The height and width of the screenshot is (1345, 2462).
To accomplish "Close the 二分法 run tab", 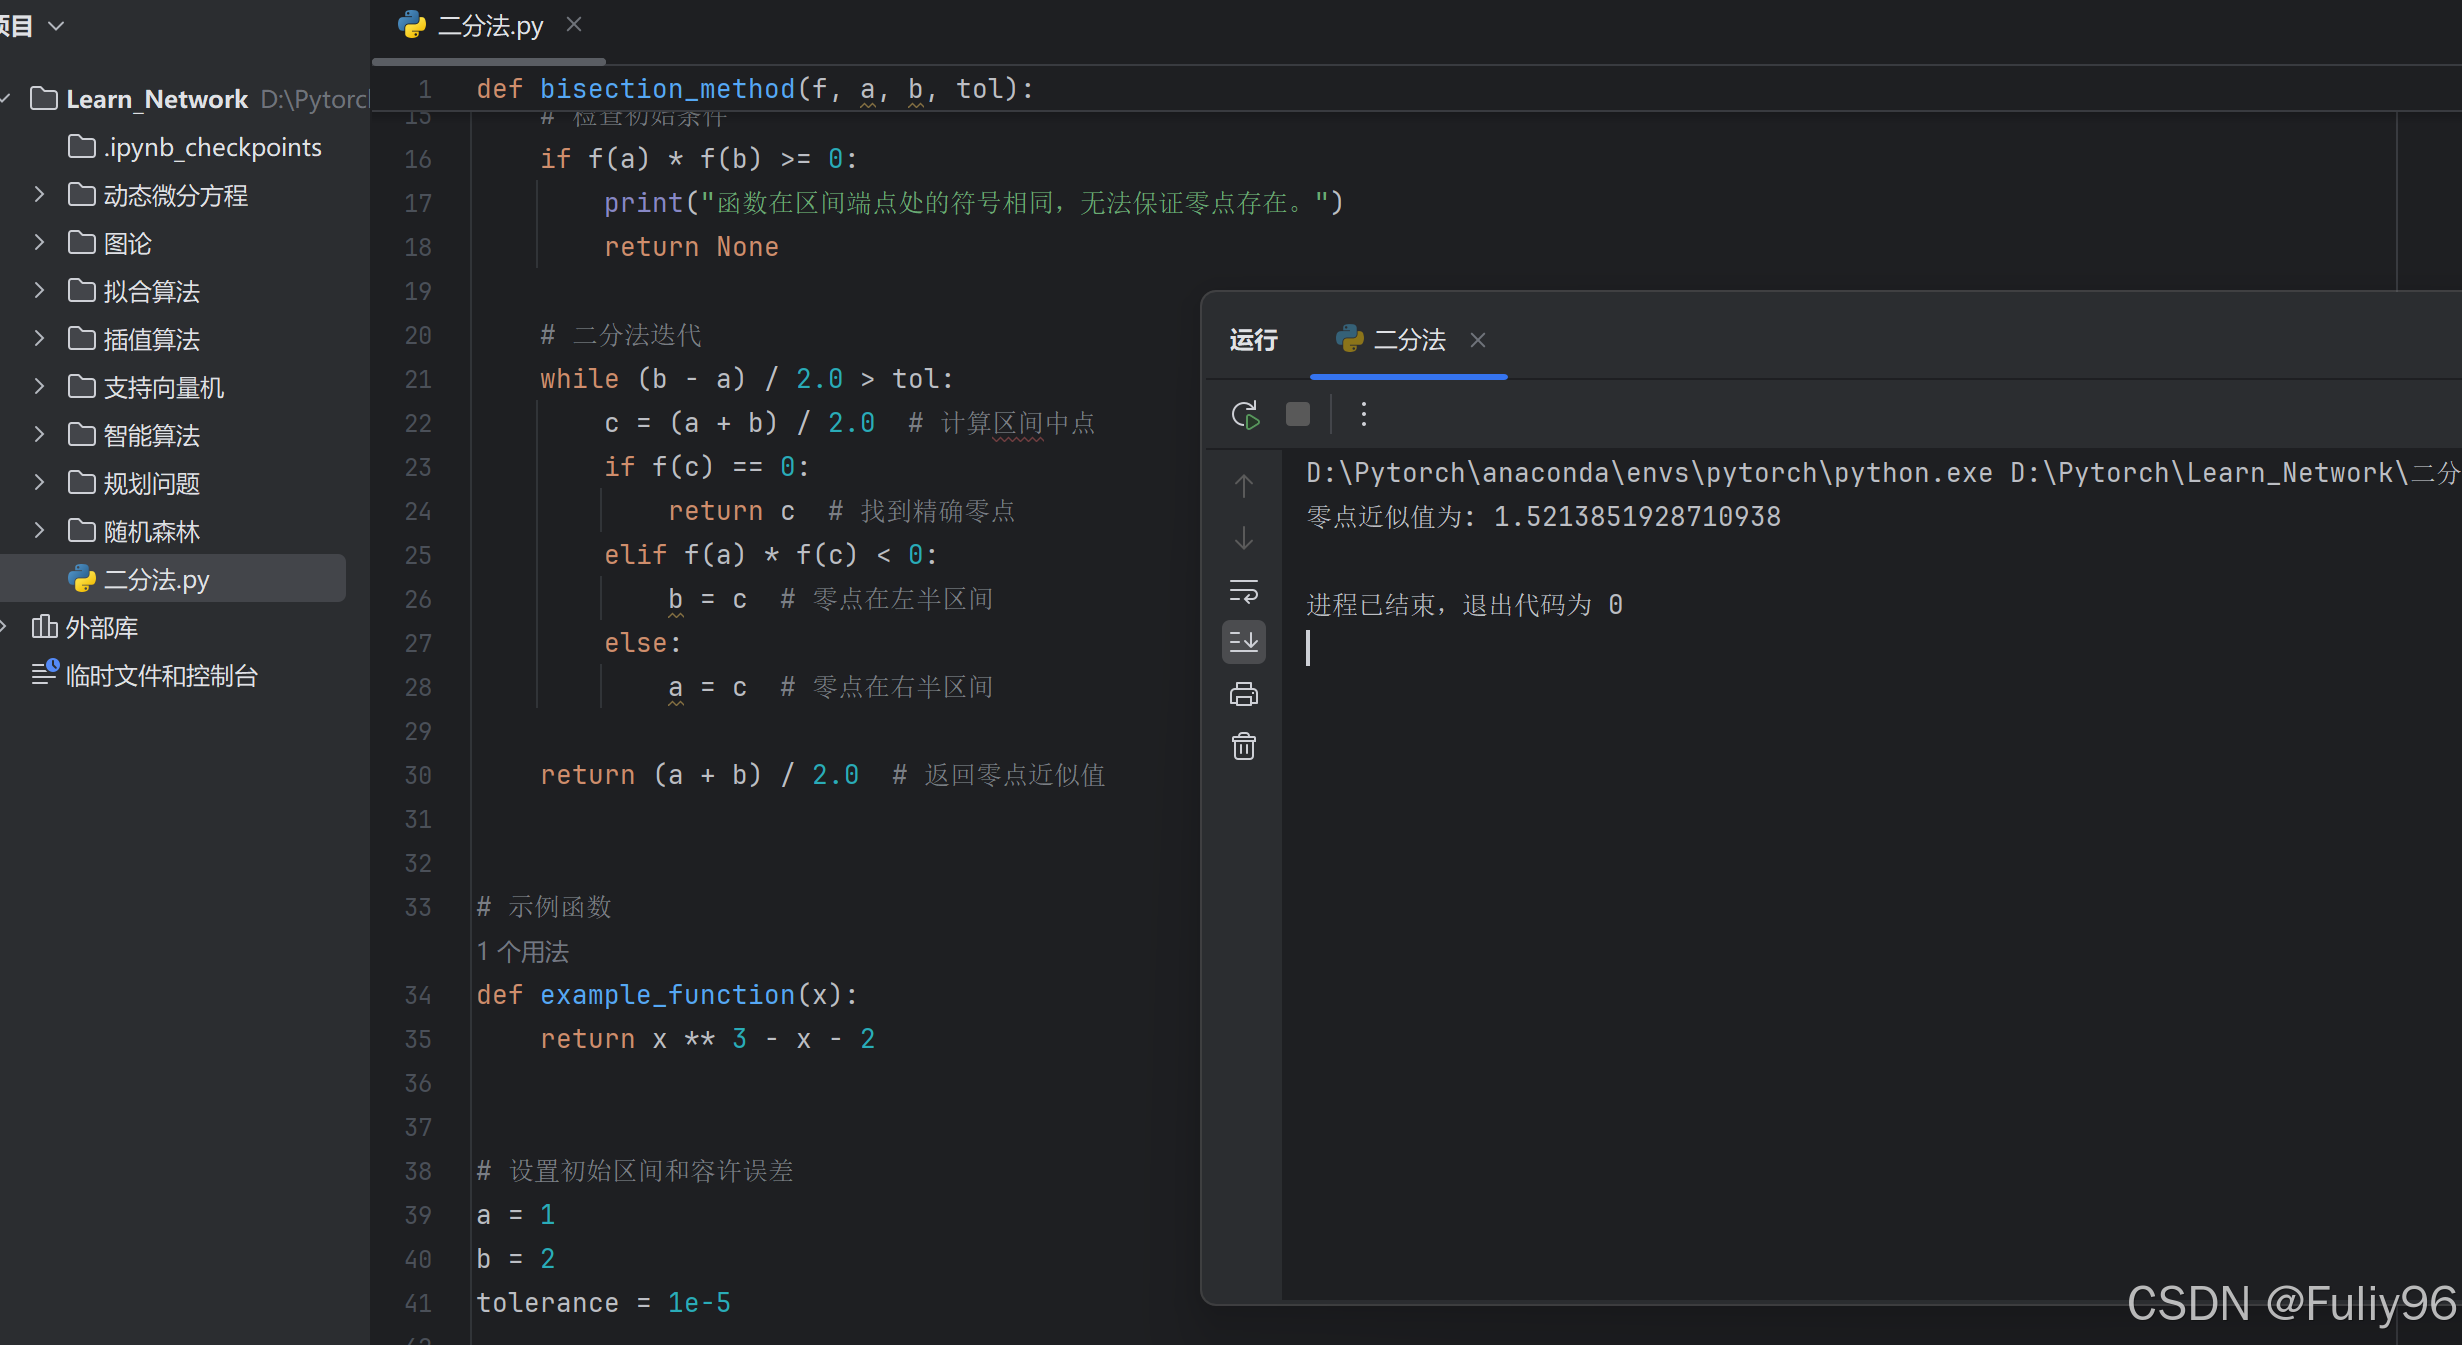I will [1478, 340].
